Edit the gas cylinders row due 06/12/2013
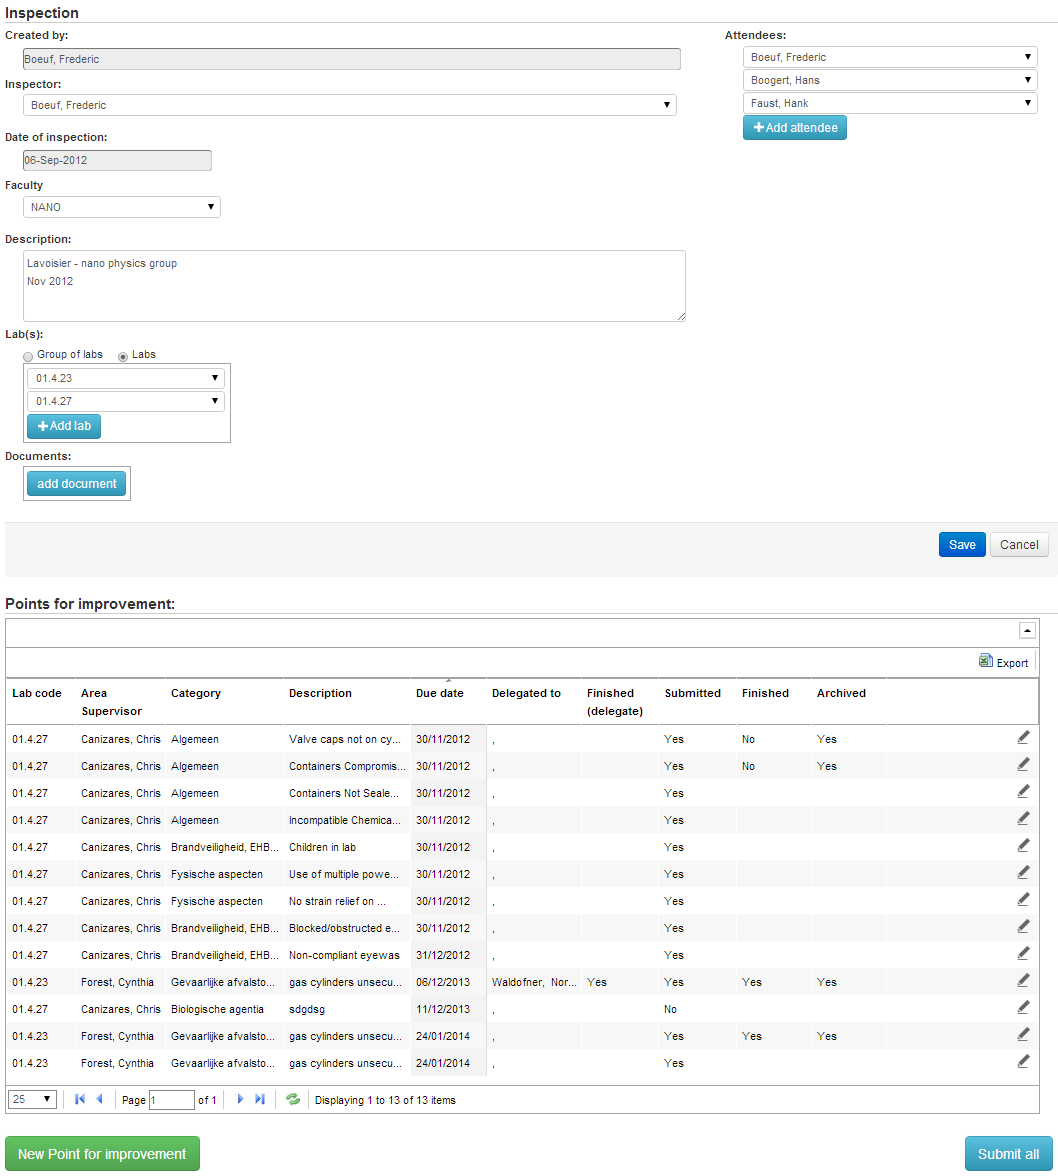1058x1176 pixels. (1023, 981)
